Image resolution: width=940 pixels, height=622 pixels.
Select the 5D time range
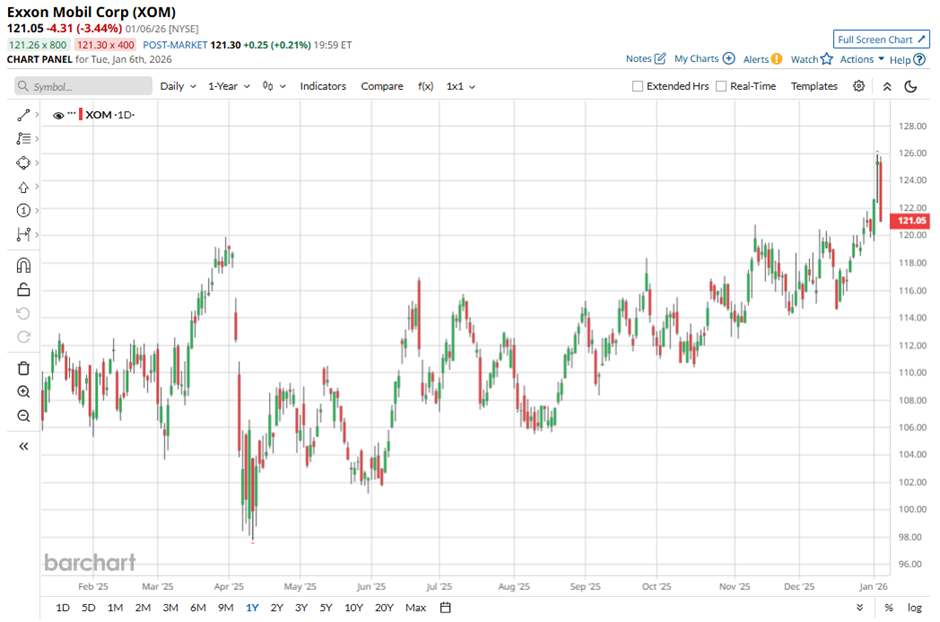88,608
